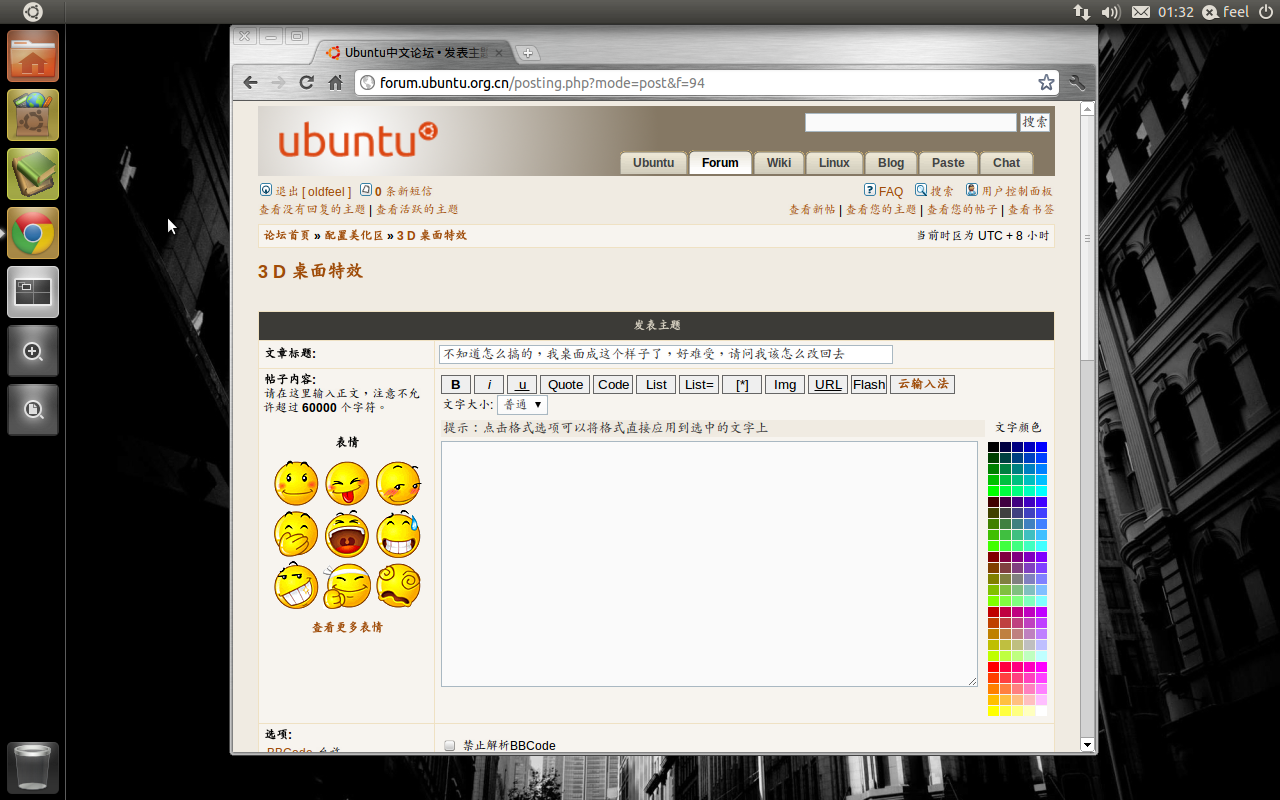Open 配置美化区 breadcrumb link

click(354, 236)
